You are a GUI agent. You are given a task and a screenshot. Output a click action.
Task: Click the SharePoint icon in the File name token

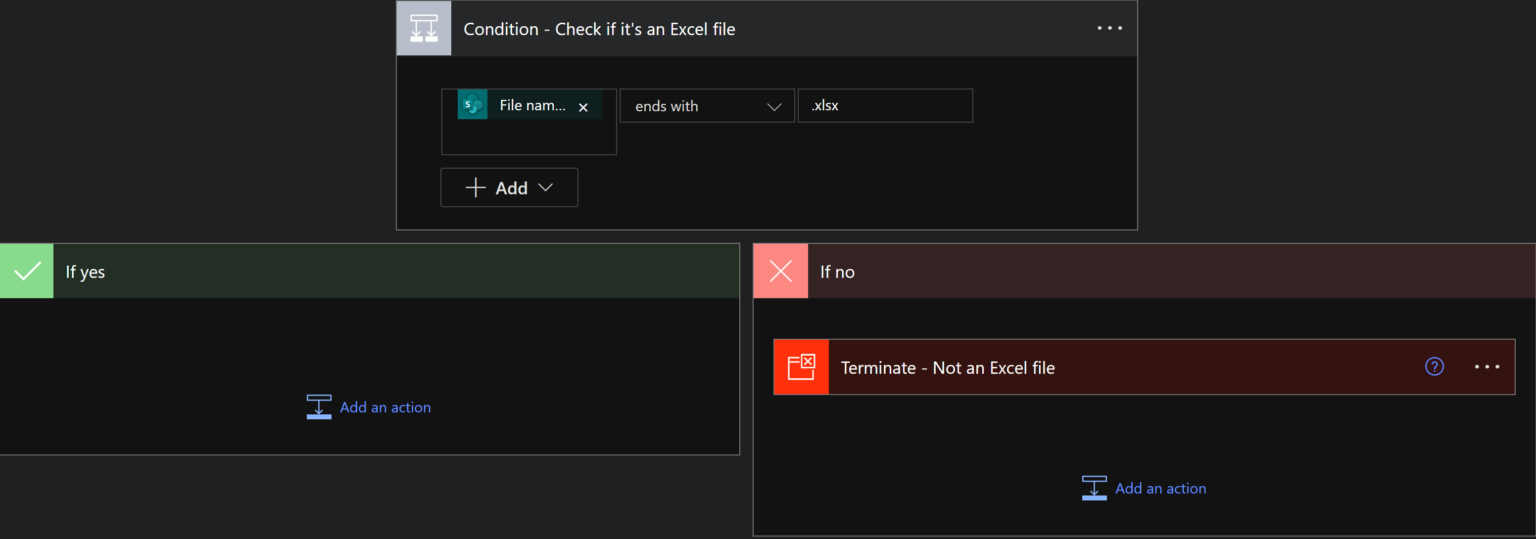click(x=472, y=105)
